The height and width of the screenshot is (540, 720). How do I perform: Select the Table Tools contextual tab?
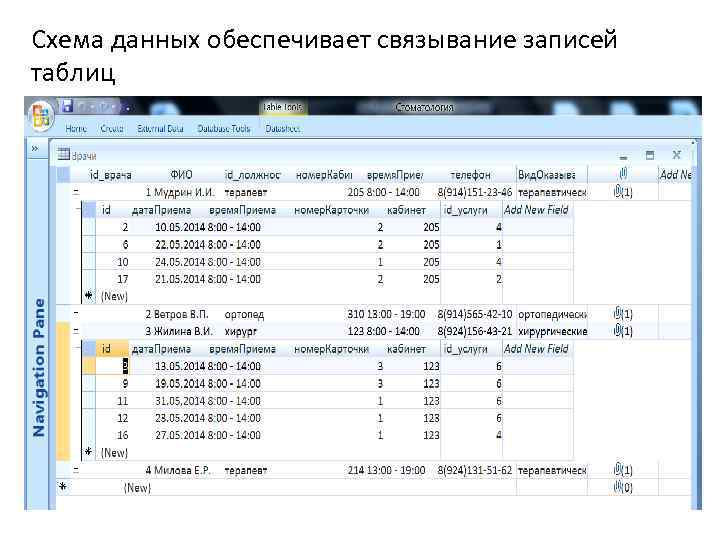click(282, 107)
